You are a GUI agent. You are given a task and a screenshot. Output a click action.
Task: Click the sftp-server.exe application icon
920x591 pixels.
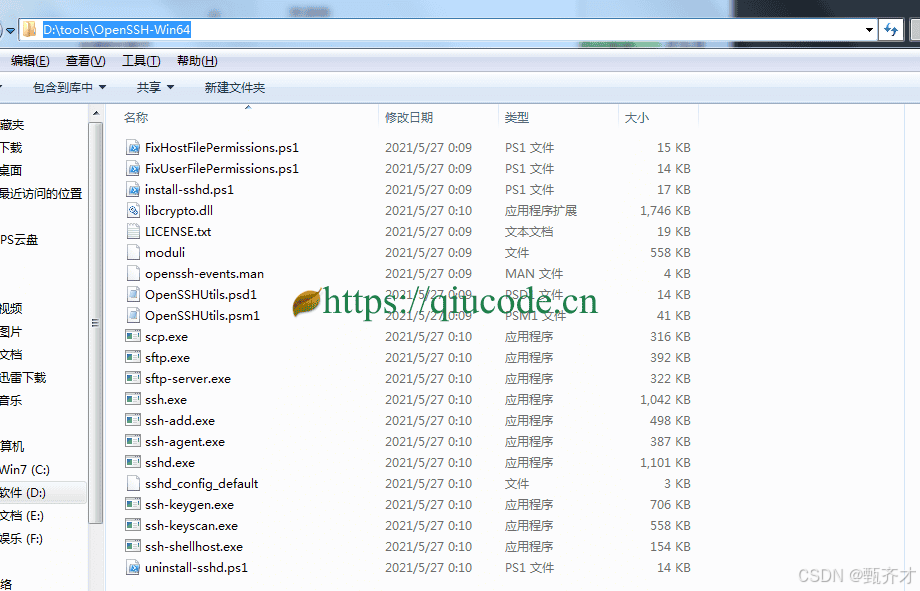pos(133,379)
